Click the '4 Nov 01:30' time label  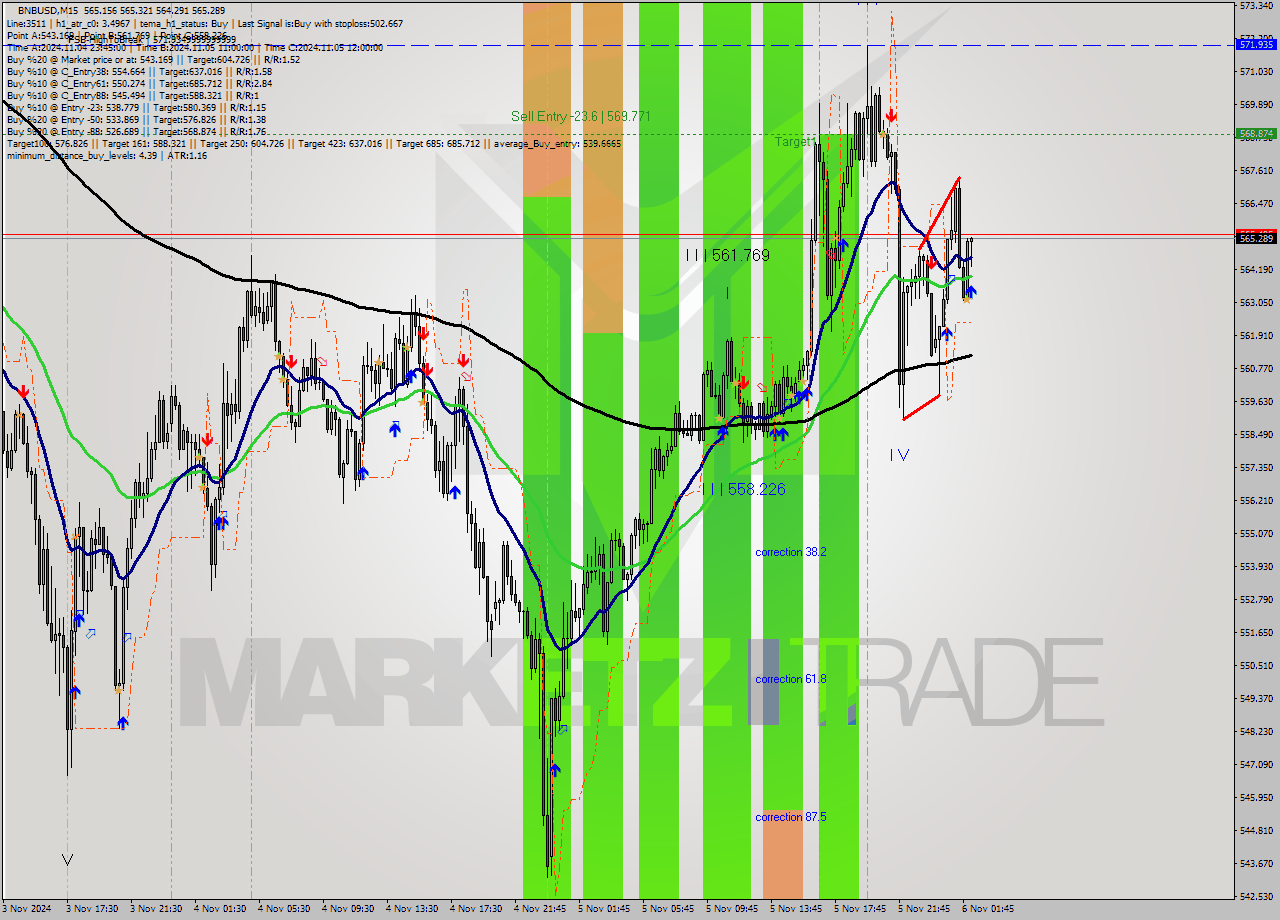[220, 909]
